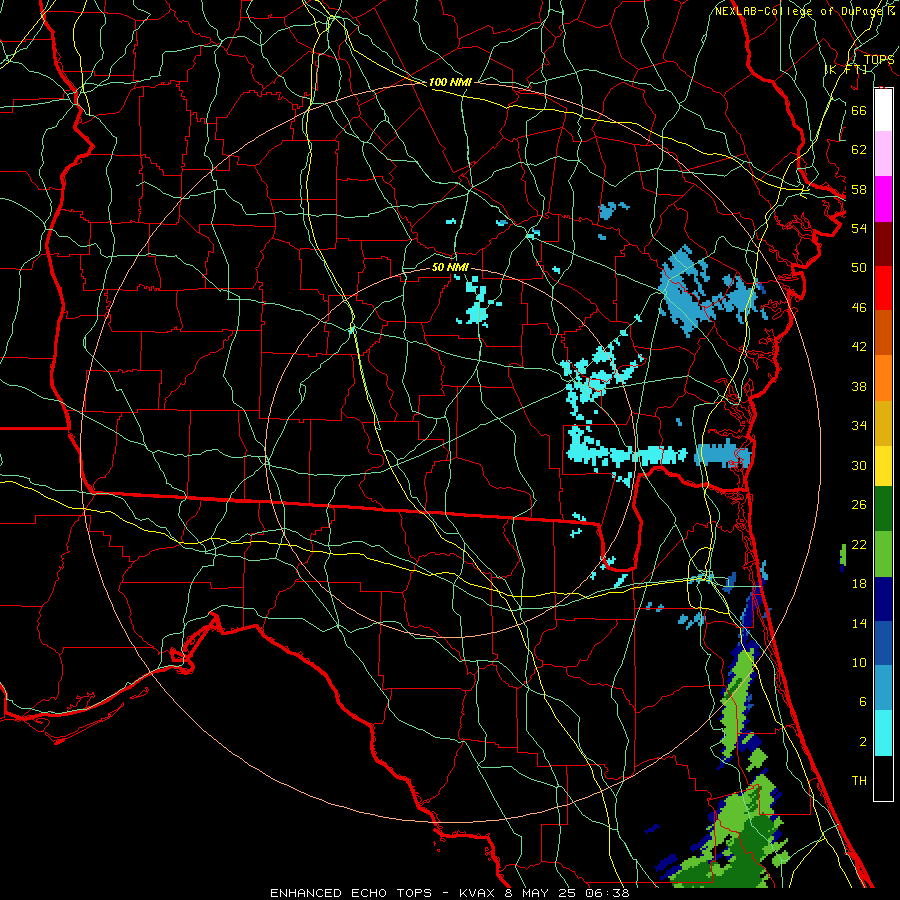This screenshot has height=900, width=900.
Task: Select the medium blue legend swatch
Action: 883,643
